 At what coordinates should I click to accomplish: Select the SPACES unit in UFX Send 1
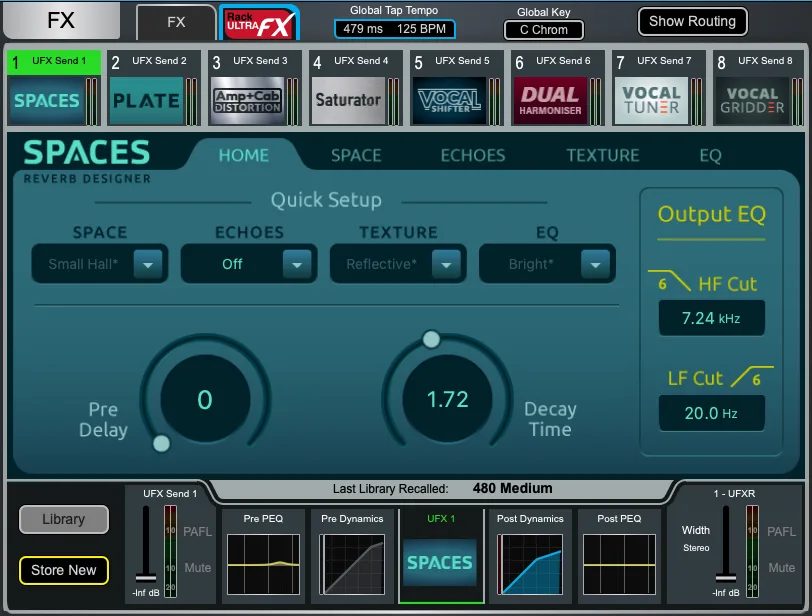click(47, 100)
